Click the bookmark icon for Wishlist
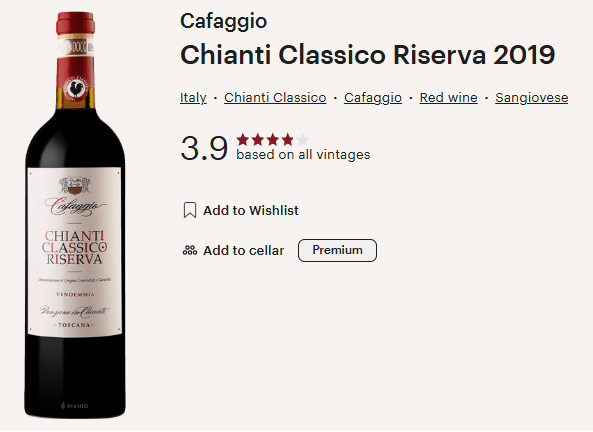This screenshot has width=593, height=432. click(190, 210)
